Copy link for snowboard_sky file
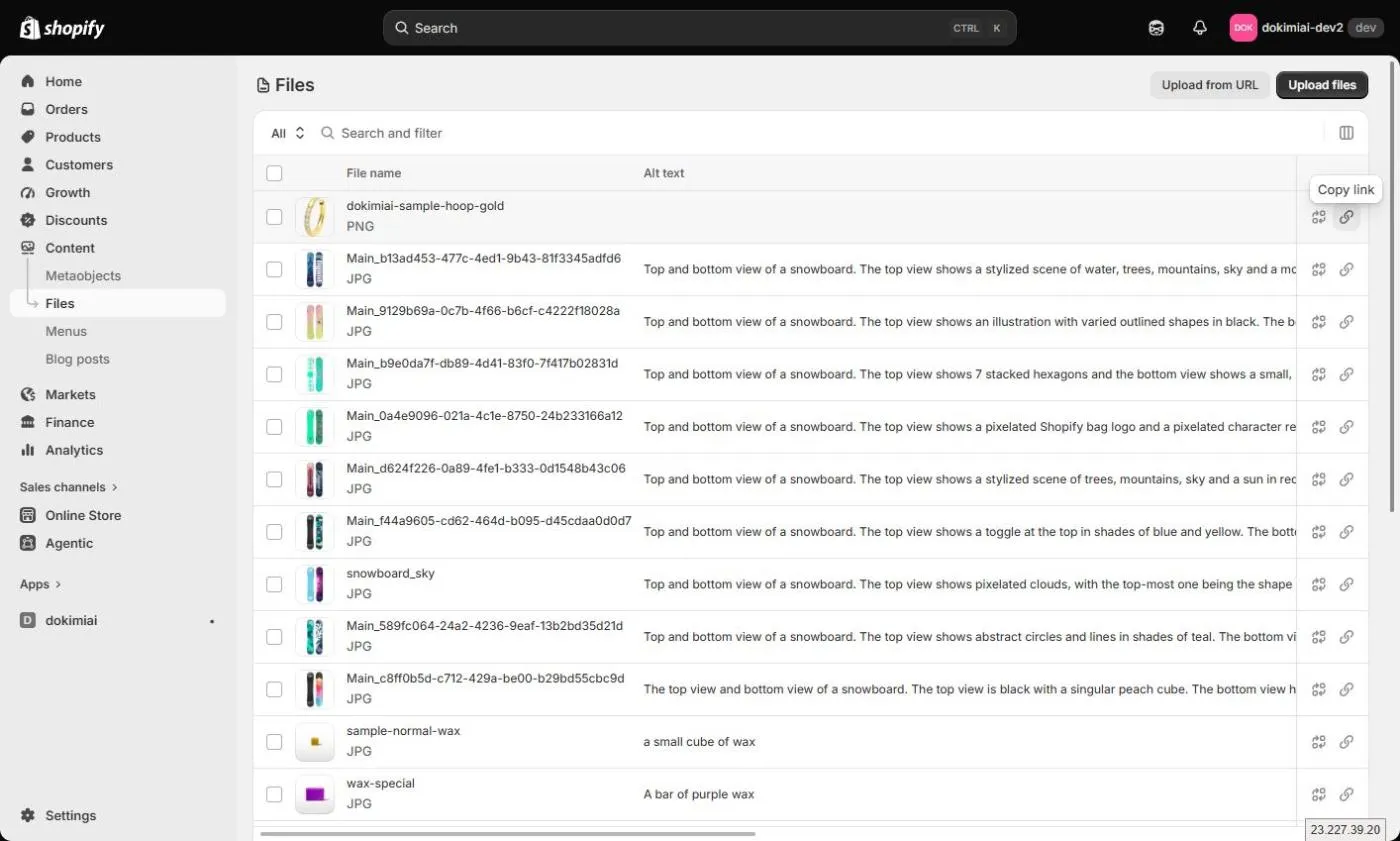The width and height of the screenshot is (1400, 841). coord(1346,584)
